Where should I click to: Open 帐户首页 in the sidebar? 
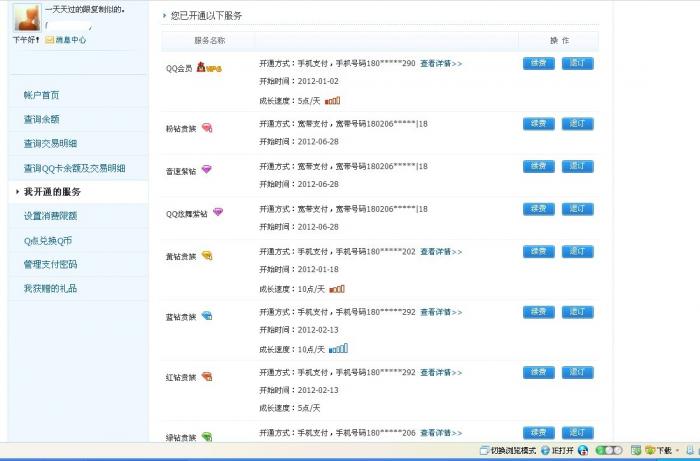(42, 95)
